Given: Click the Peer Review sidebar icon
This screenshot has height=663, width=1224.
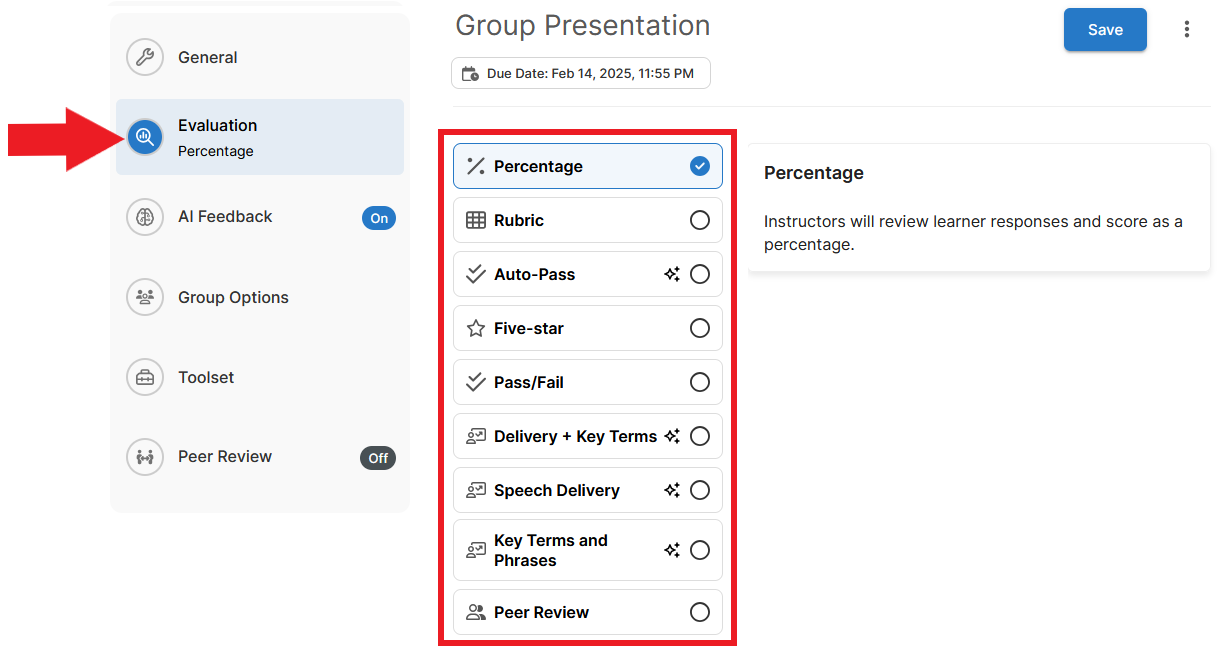Looking at the screenshot, I should 145,457.
